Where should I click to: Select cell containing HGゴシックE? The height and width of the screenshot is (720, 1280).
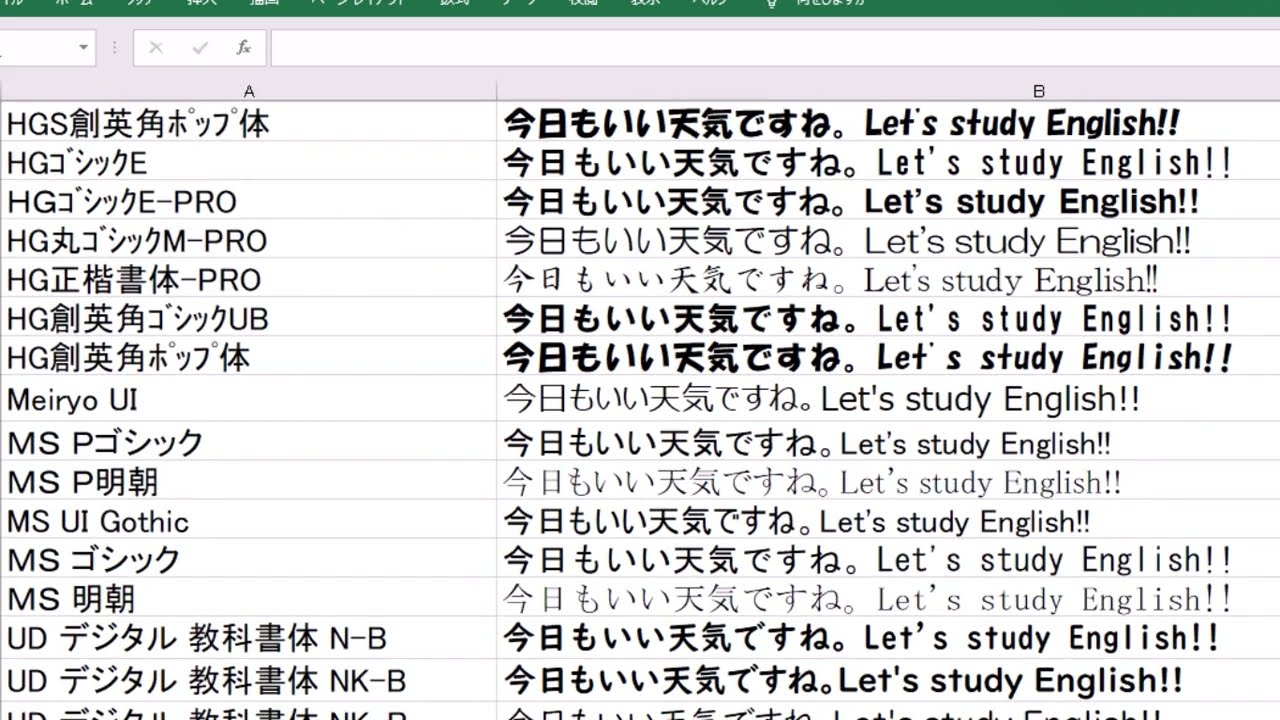[x=248, y=161]
